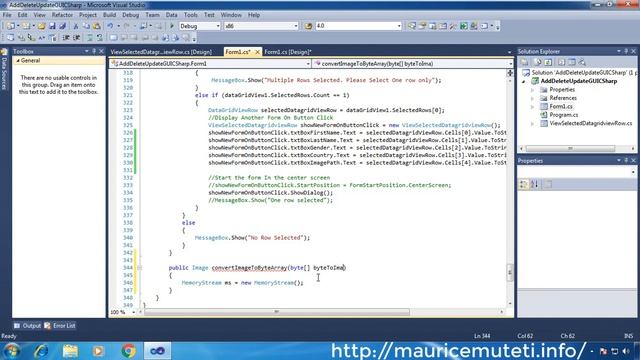Collapse the General toolbox group
The image size is (640, 360).
click(18, 60)
